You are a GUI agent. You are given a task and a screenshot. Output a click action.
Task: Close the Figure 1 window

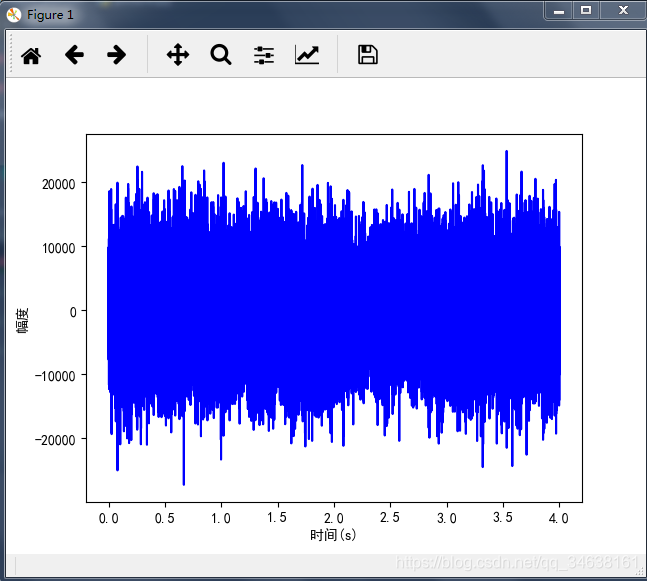pos(623,10)
